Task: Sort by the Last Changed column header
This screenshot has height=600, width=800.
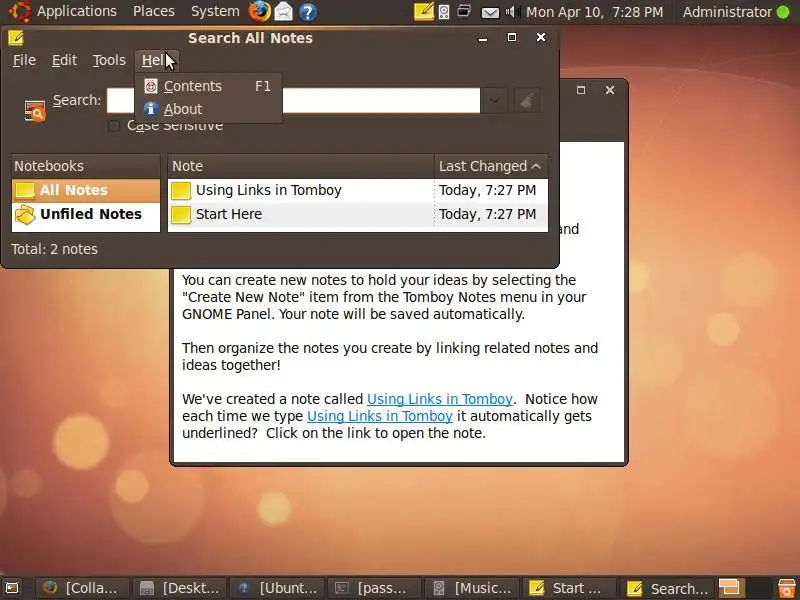Action: pos(491,166)
